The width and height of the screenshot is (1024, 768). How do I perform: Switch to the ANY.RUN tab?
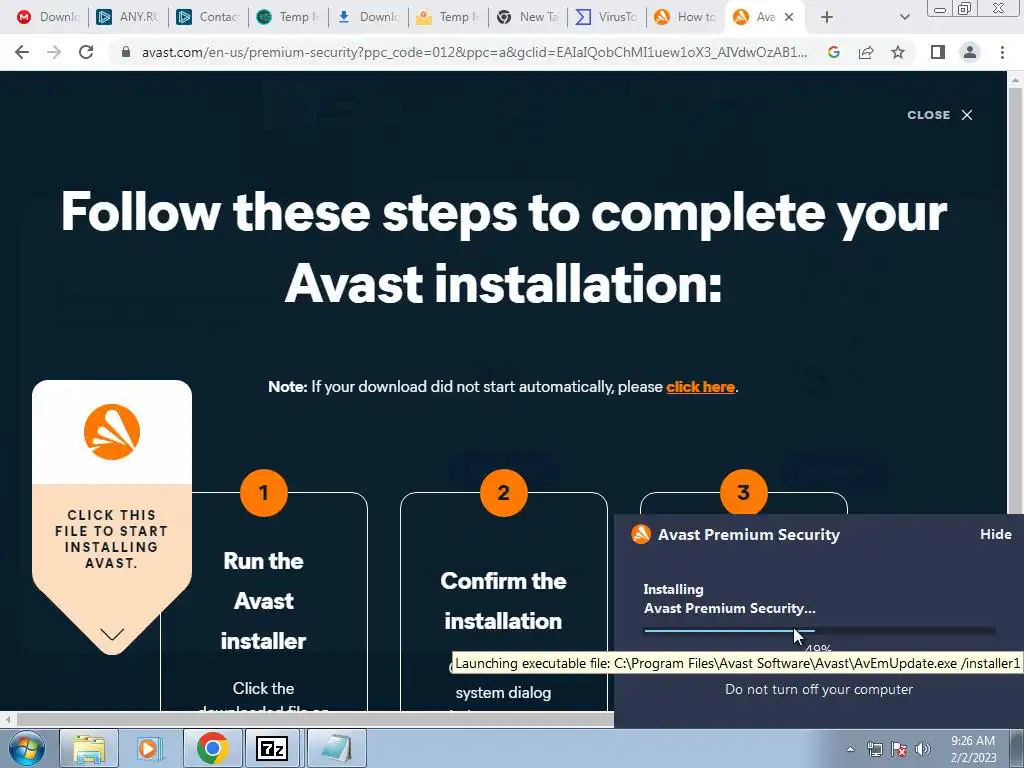pyautogui.click(x=127, y=17)
